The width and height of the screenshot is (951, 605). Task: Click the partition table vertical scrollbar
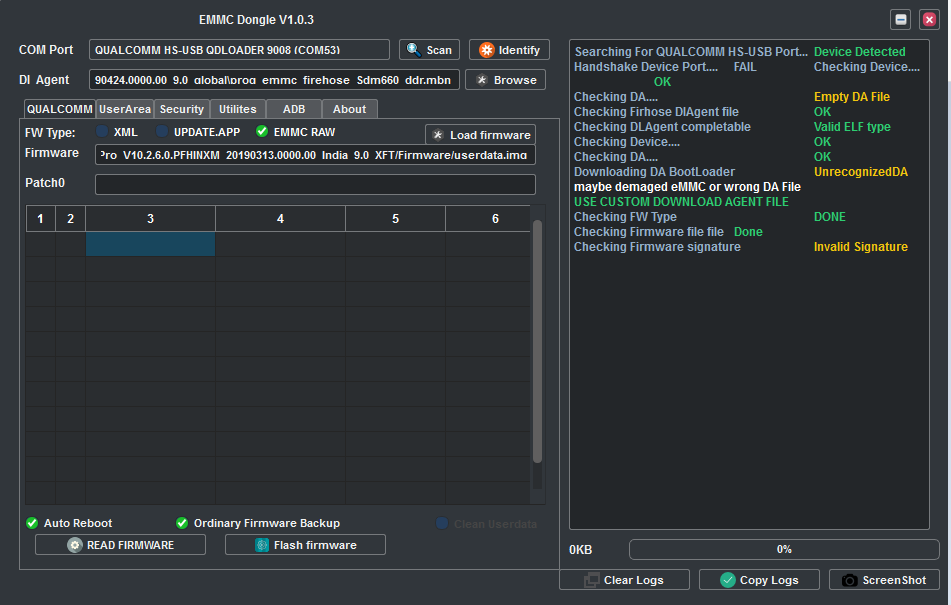point(537,342)
